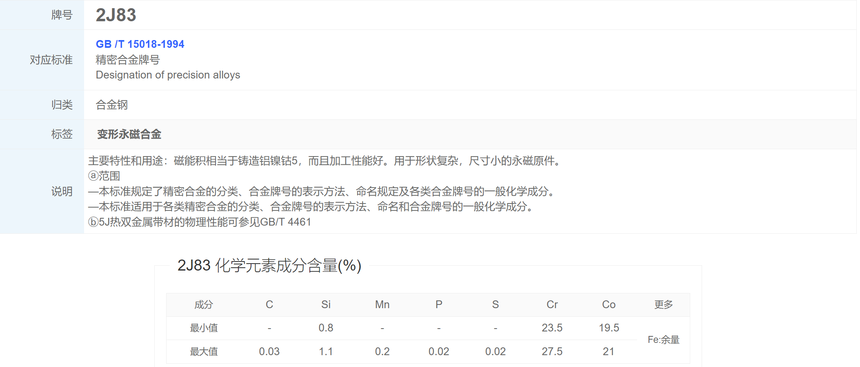860x367 pixels.
Task: Click the '2J83 化学元素成分含量(%)' heading
Action: pos(269,266)
